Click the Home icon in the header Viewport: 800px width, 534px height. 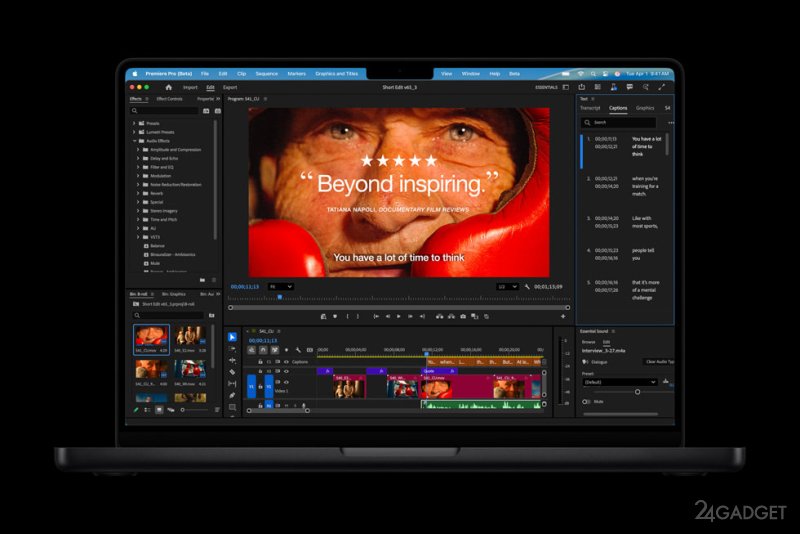tap(168, 87)
